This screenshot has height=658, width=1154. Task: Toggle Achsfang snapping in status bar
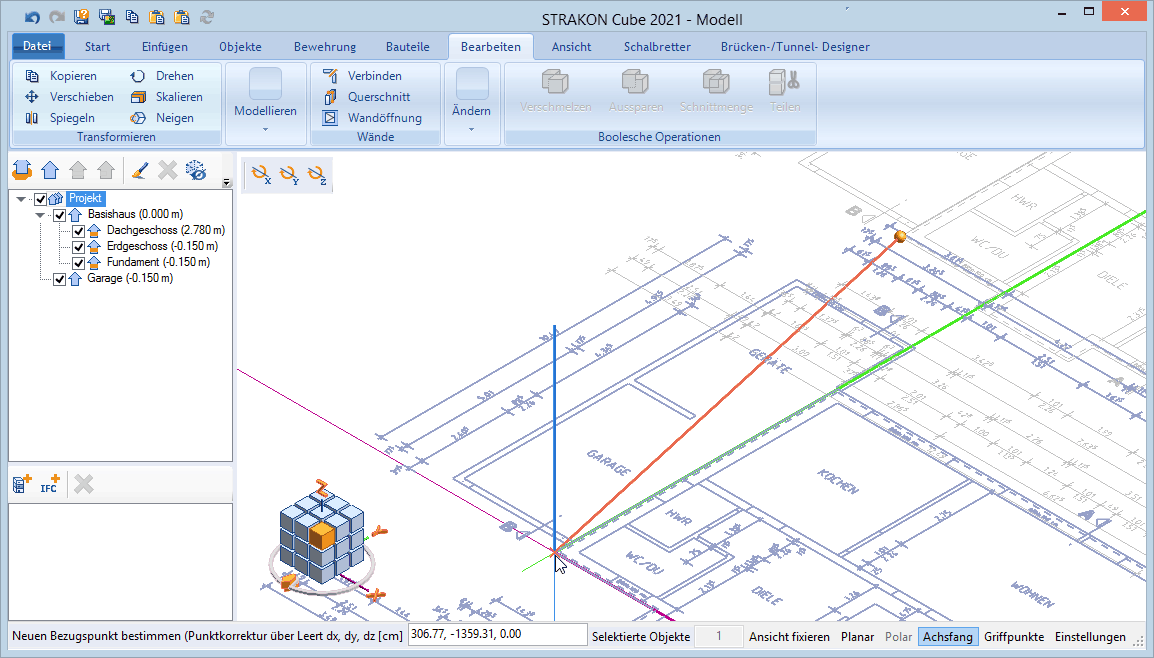point(948,637)
